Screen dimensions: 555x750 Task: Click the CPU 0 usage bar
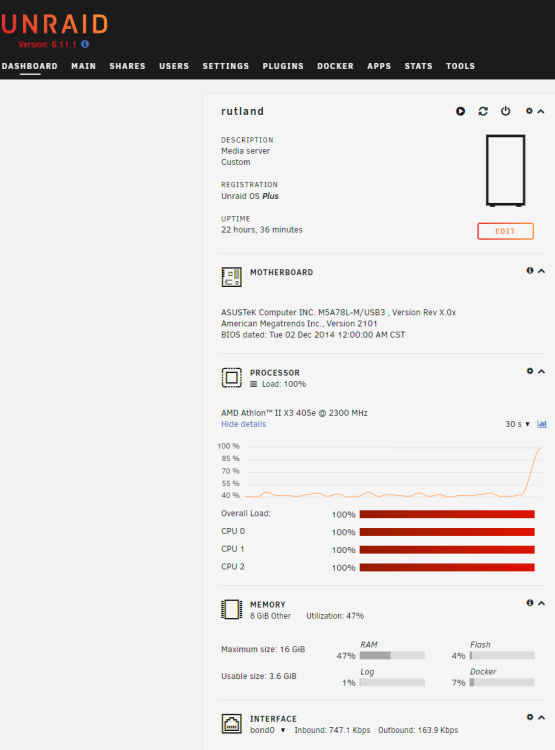(447, 532)
